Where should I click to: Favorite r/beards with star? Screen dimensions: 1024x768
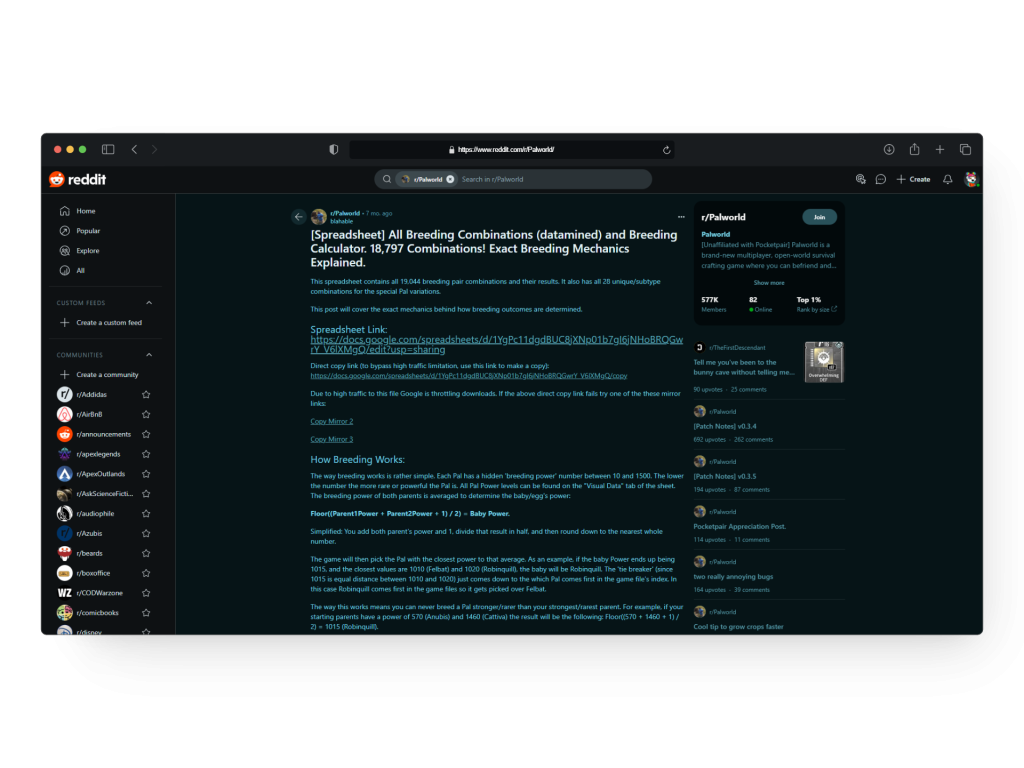point(146,554)
